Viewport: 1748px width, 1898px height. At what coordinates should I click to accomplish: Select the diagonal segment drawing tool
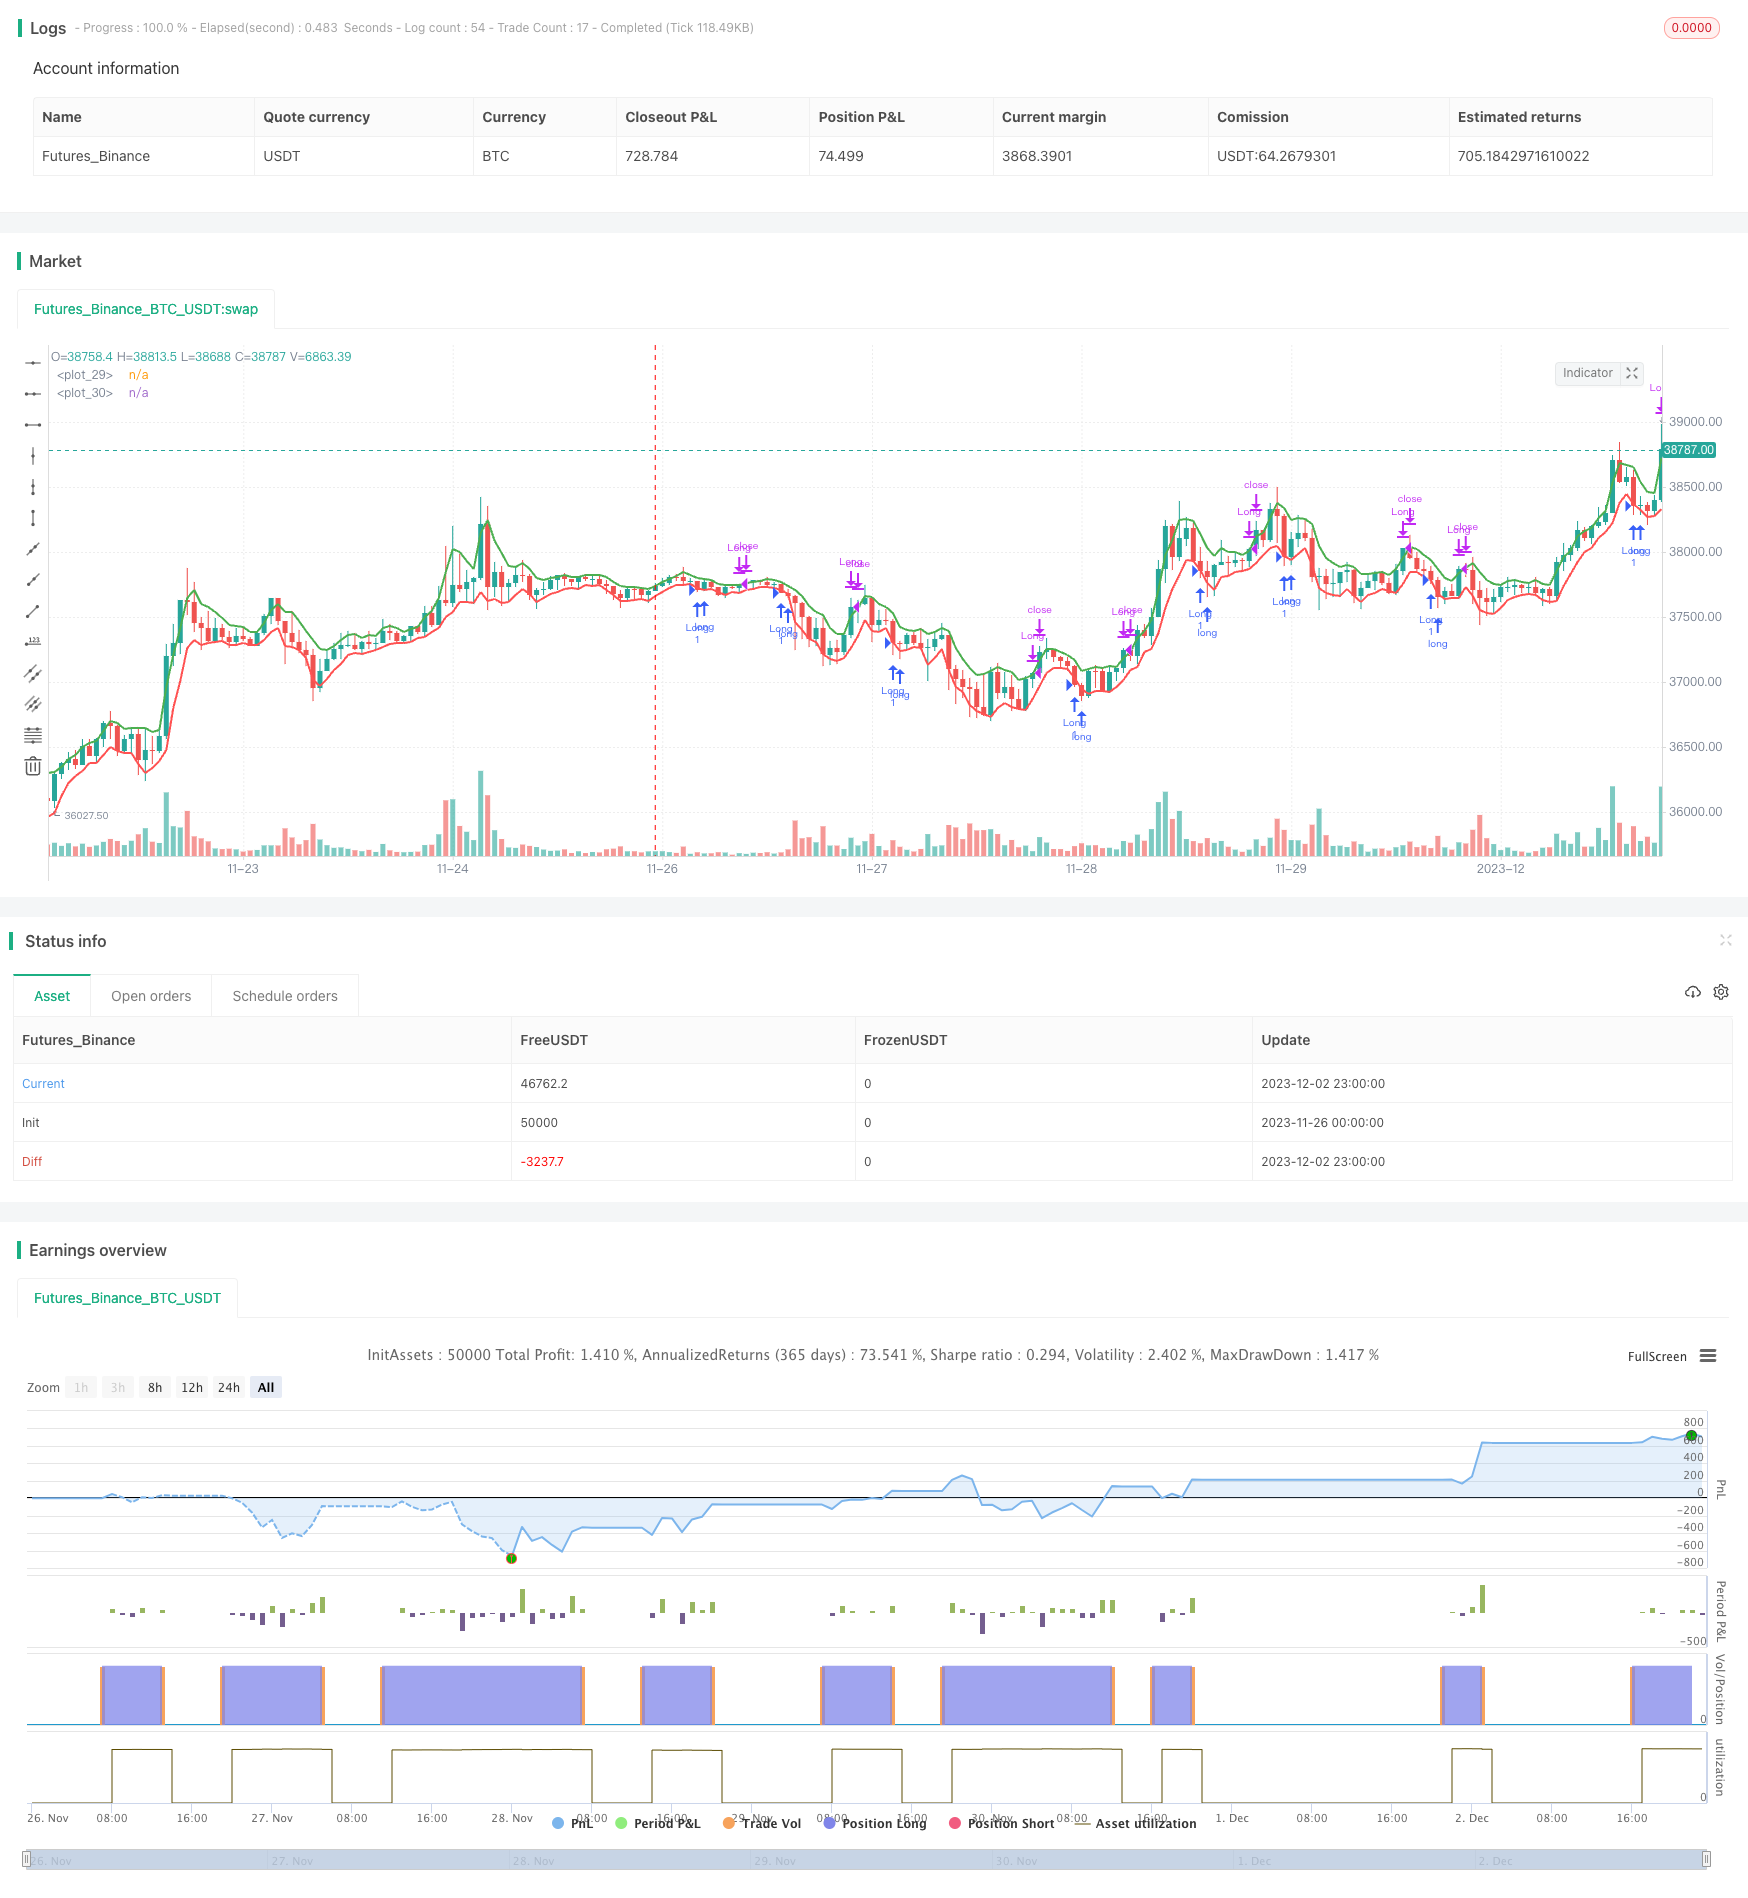(33, 611)
